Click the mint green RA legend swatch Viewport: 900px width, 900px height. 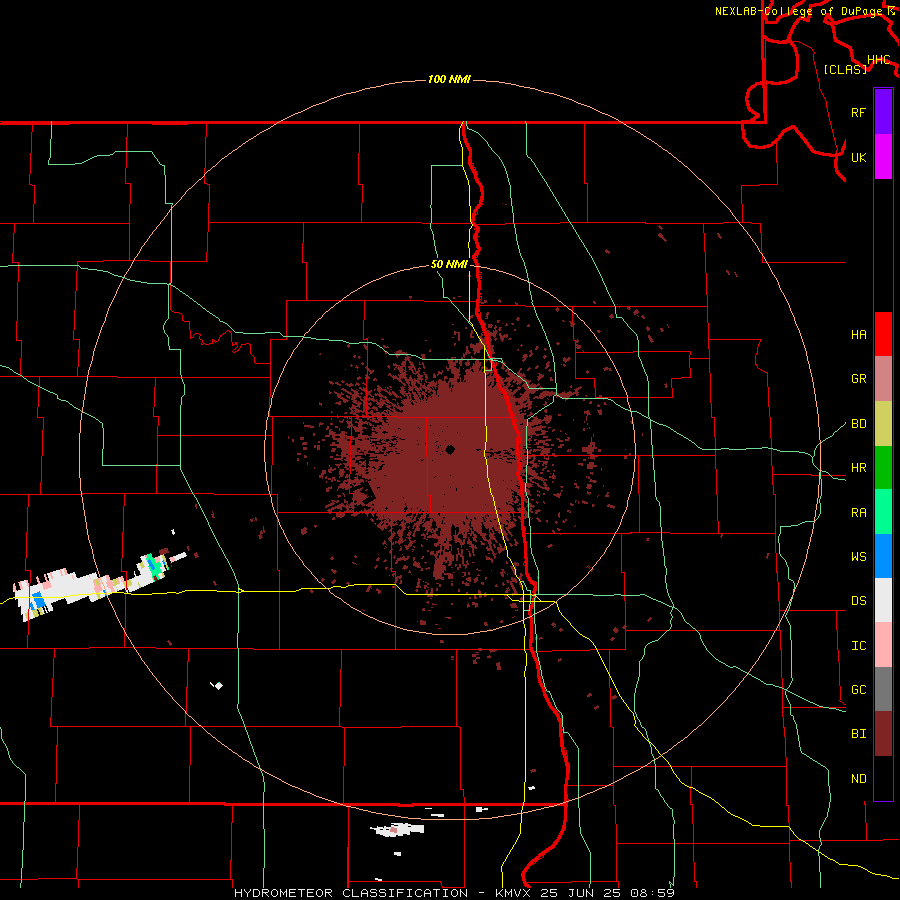point(883,512)
